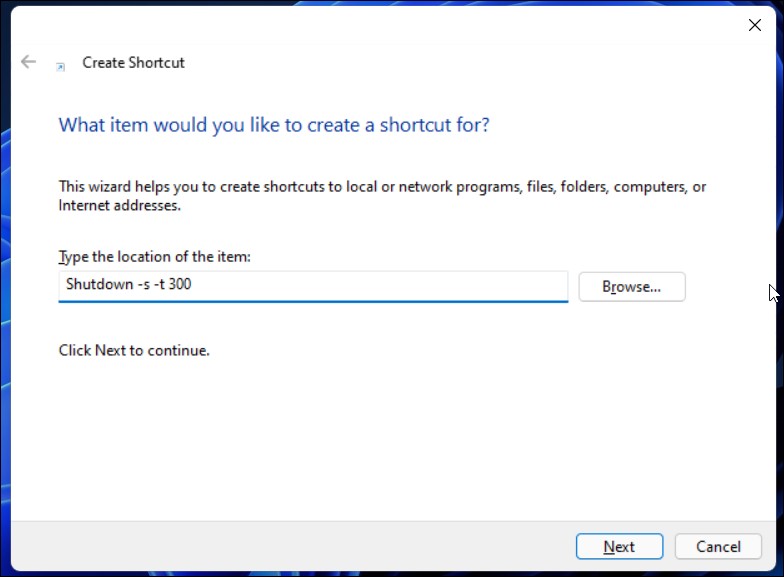This screenshot has height=577, width=784.
Task: Close the Create Shortcut dialog
Action: 754,25
